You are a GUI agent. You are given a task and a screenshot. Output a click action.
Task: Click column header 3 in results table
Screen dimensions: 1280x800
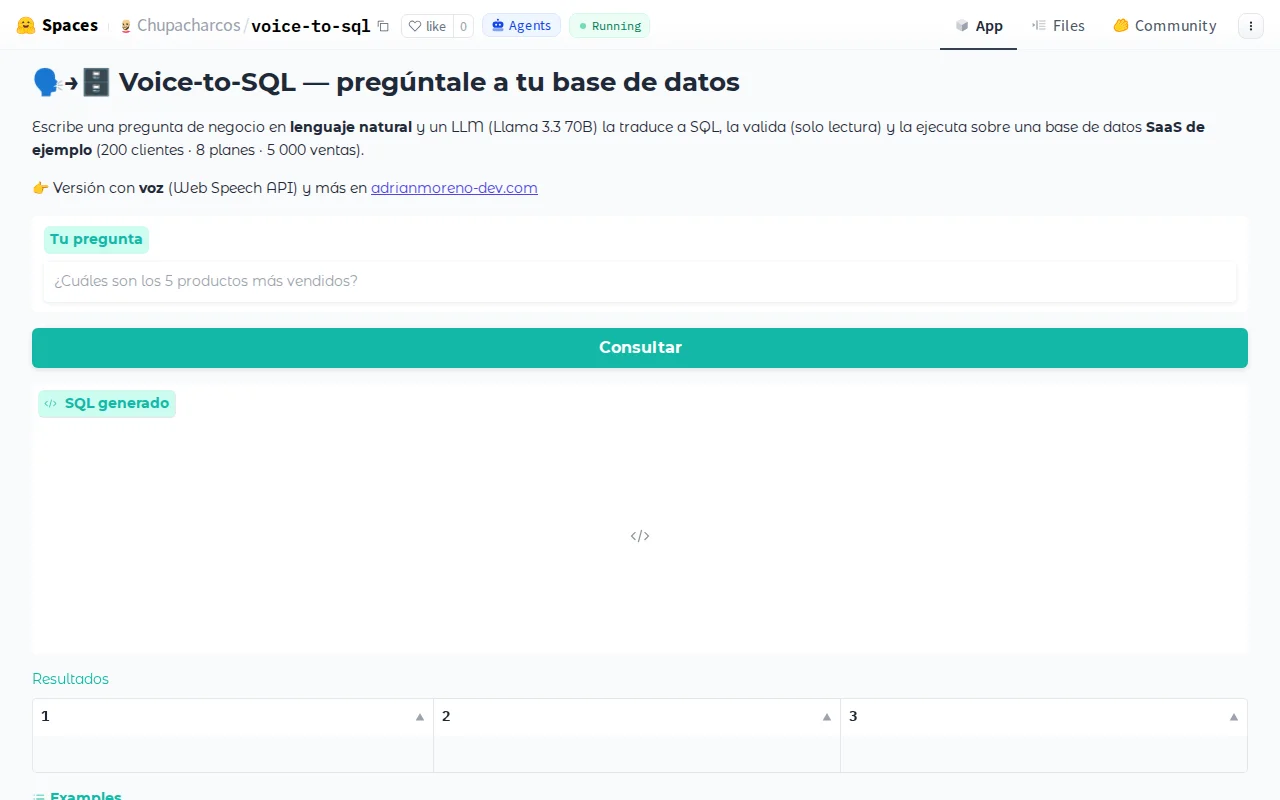1044,716
